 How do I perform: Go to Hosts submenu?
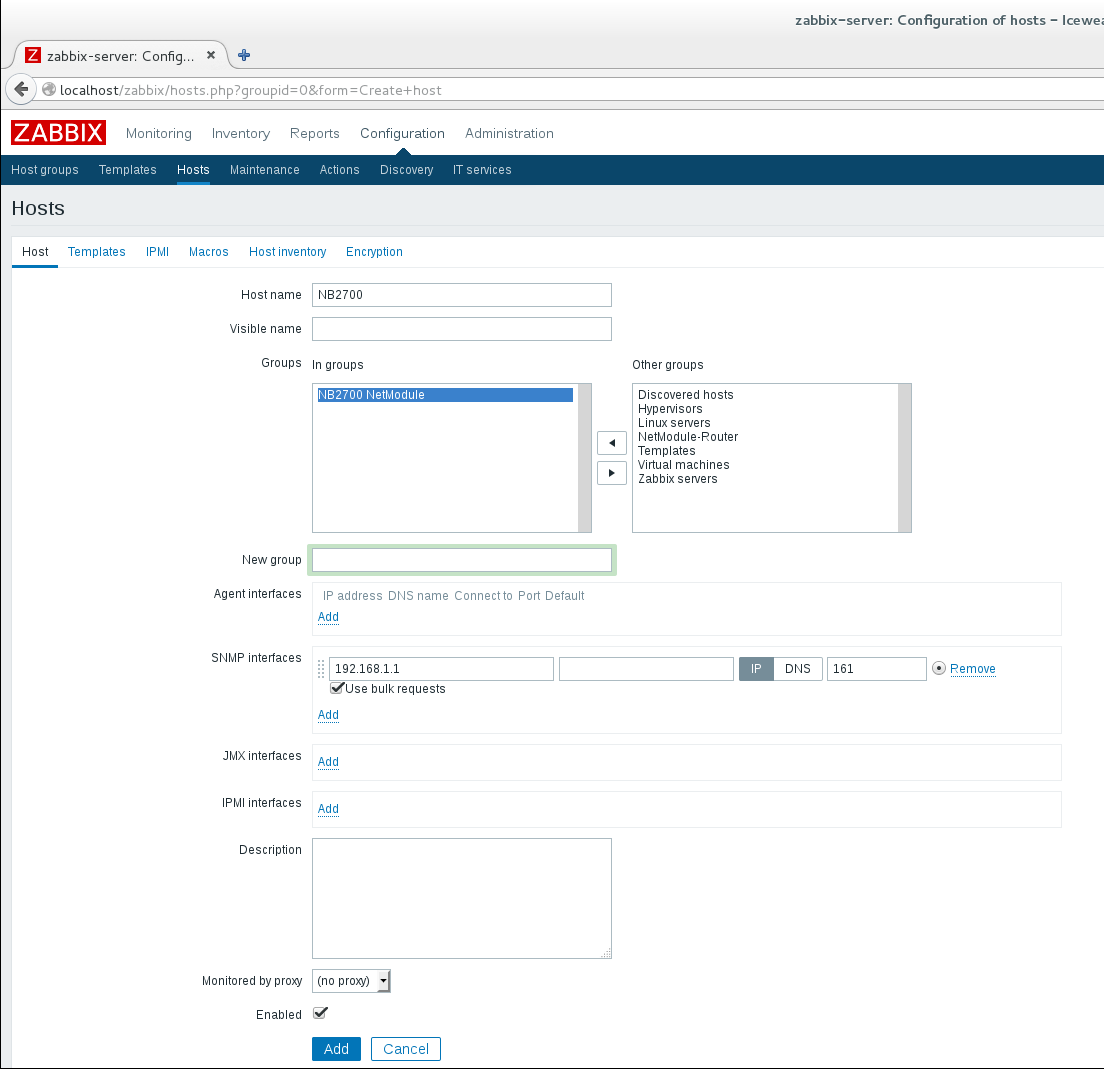(194, 170)
